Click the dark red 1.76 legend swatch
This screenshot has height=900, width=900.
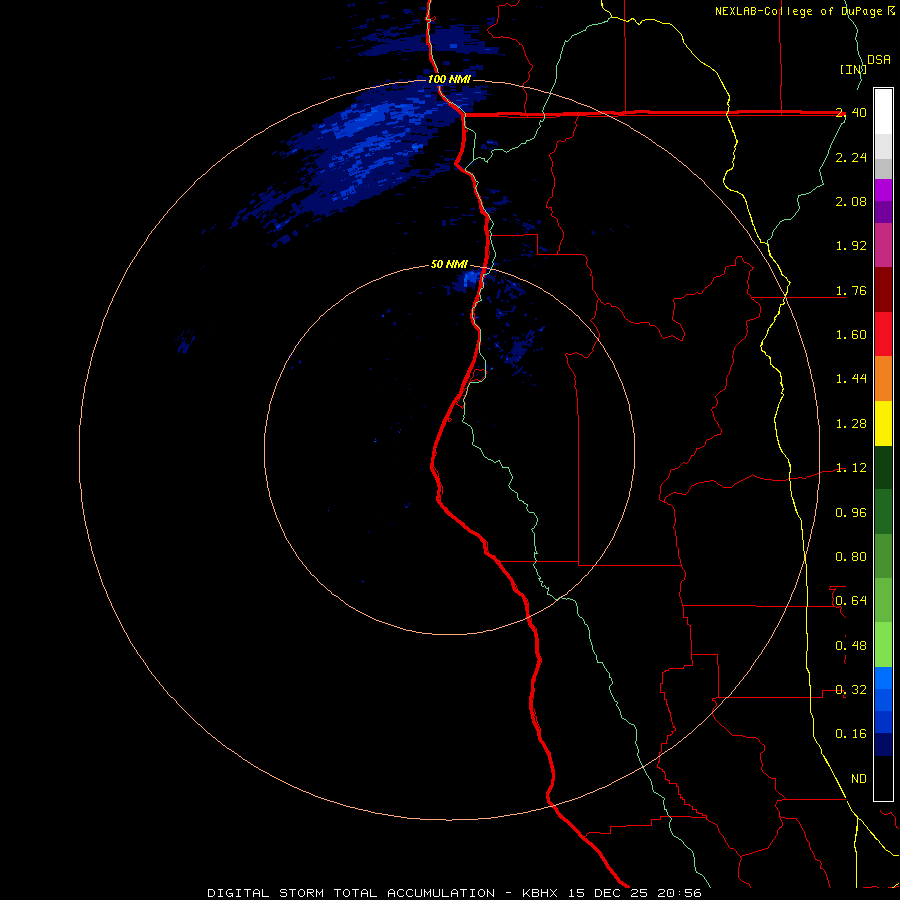point(883,290)
